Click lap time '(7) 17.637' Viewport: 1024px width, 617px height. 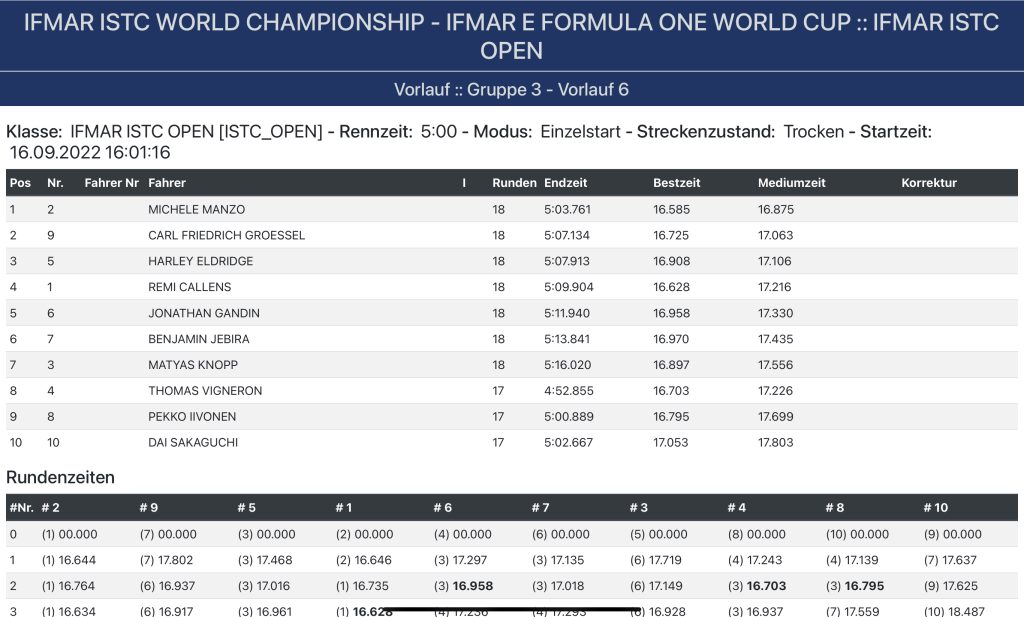(950, 560)
